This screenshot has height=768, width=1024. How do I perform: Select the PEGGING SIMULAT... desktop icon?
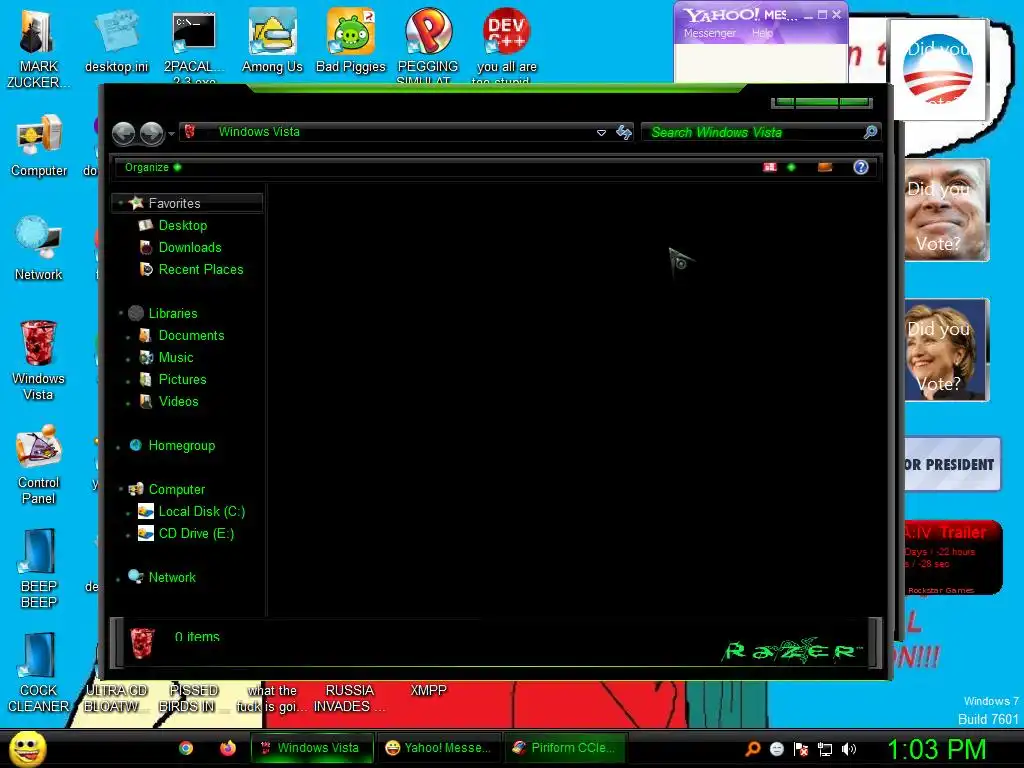[428, 47]
